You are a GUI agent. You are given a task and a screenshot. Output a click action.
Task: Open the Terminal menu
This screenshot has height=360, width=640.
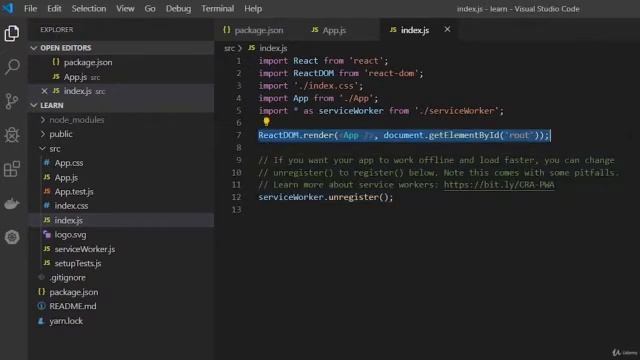tap(218, 9)
